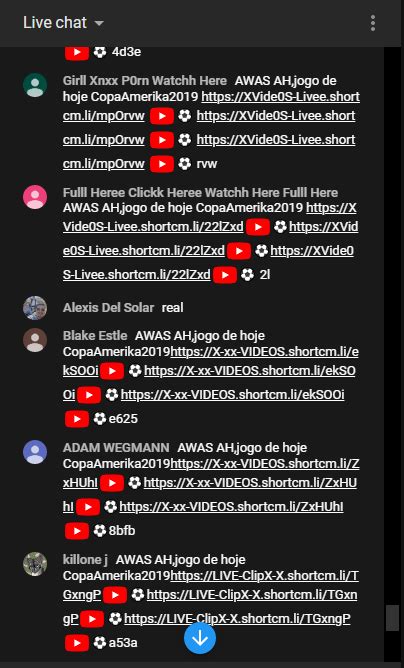Select the author name Blake Estle
404x668 pixels.
click(95, 336)
